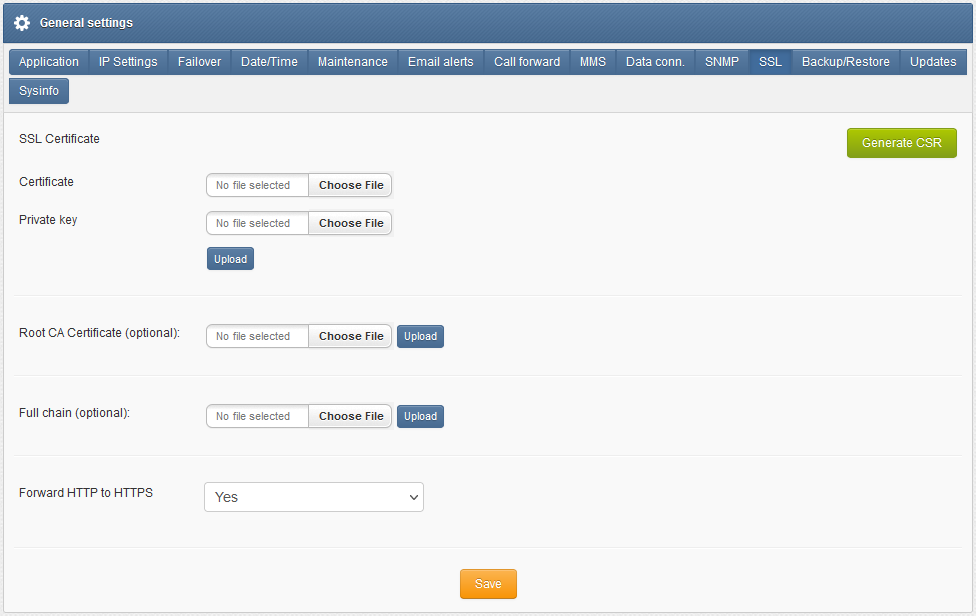Click the 'General settings' title text

tap(87, 23)
